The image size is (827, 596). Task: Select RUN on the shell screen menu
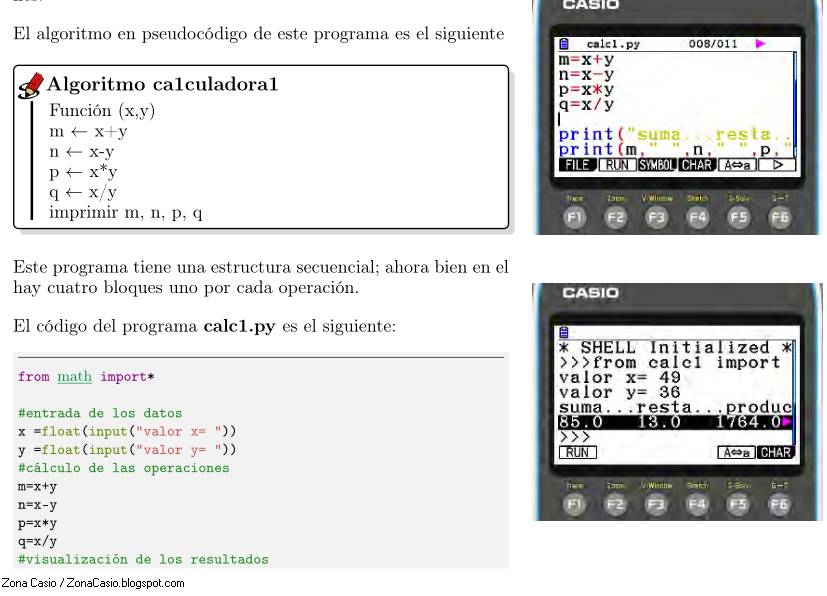coord(578,451)
